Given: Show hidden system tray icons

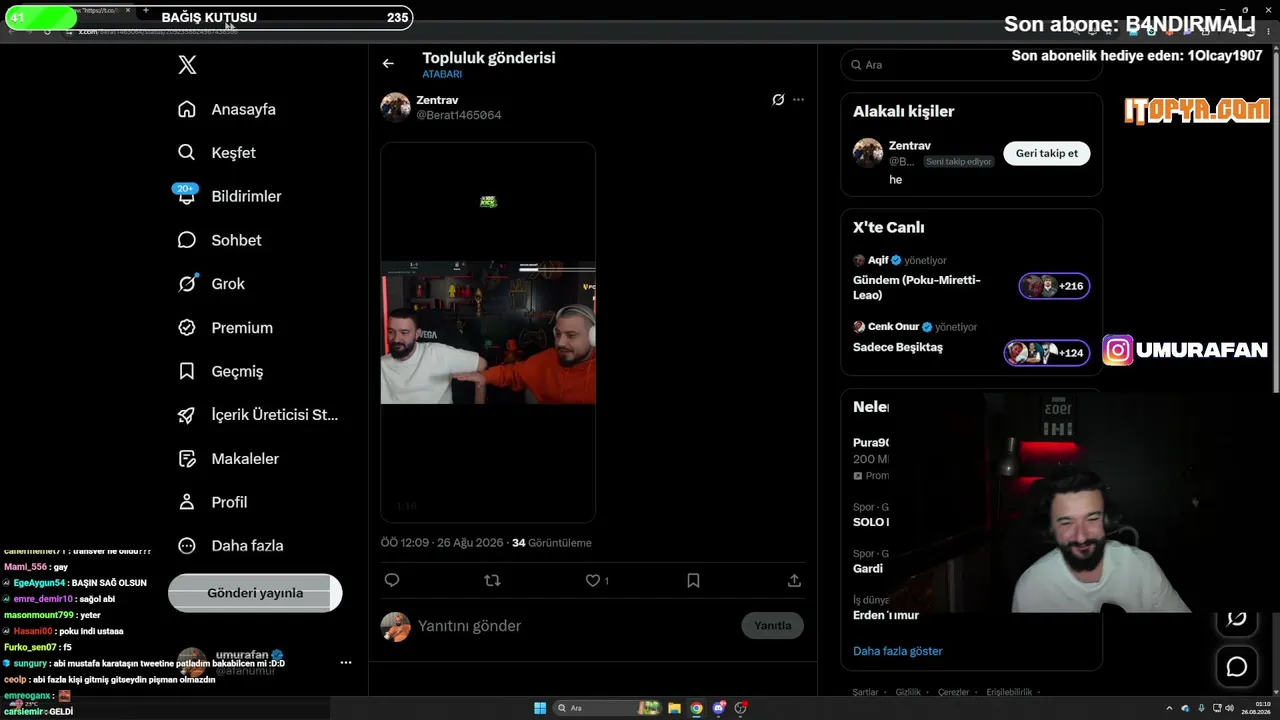Looking at the screenshot, I should [x=1171, y=708].
